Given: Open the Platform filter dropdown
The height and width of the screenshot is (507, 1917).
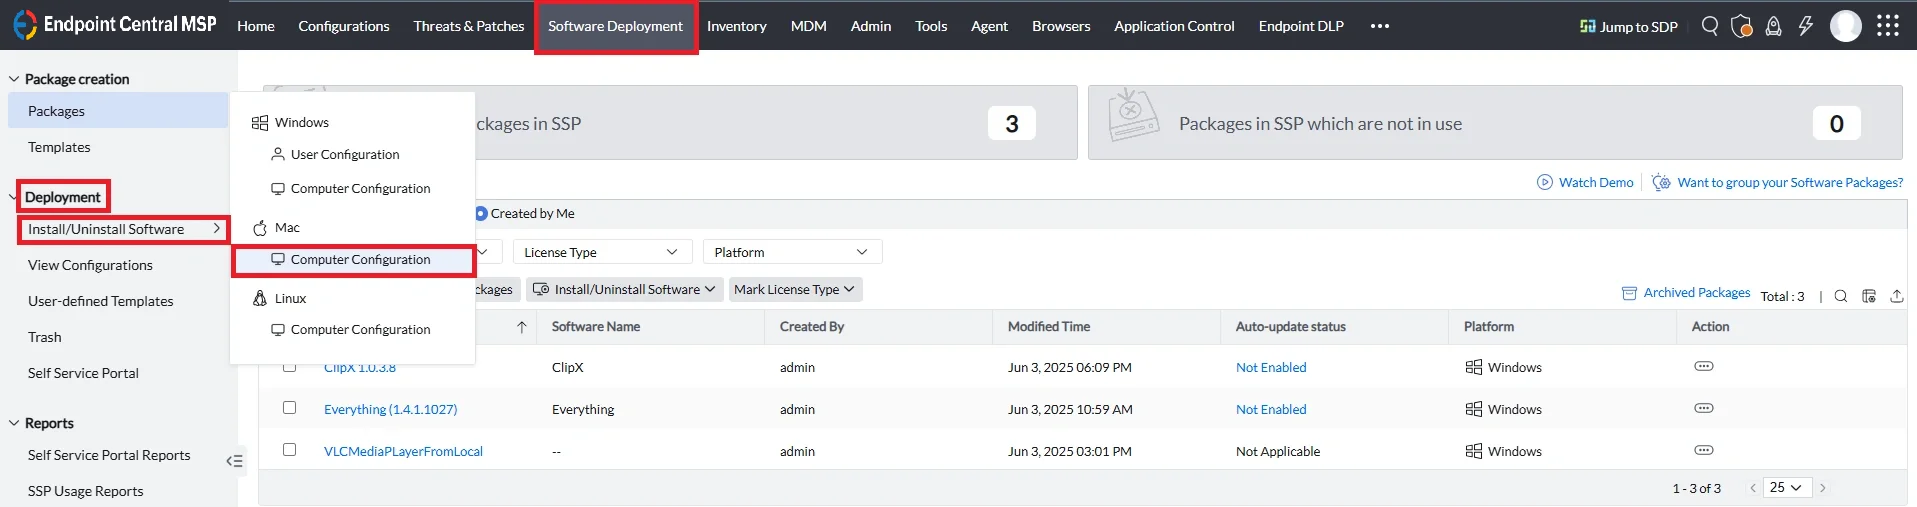Looking at the screenshot, I should 792,252.
